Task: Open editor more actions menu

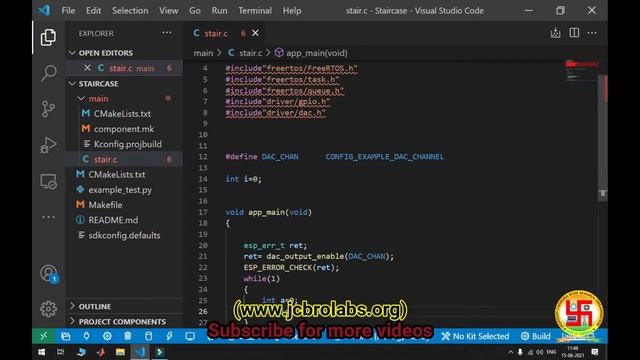Action: tap(592, 33)
